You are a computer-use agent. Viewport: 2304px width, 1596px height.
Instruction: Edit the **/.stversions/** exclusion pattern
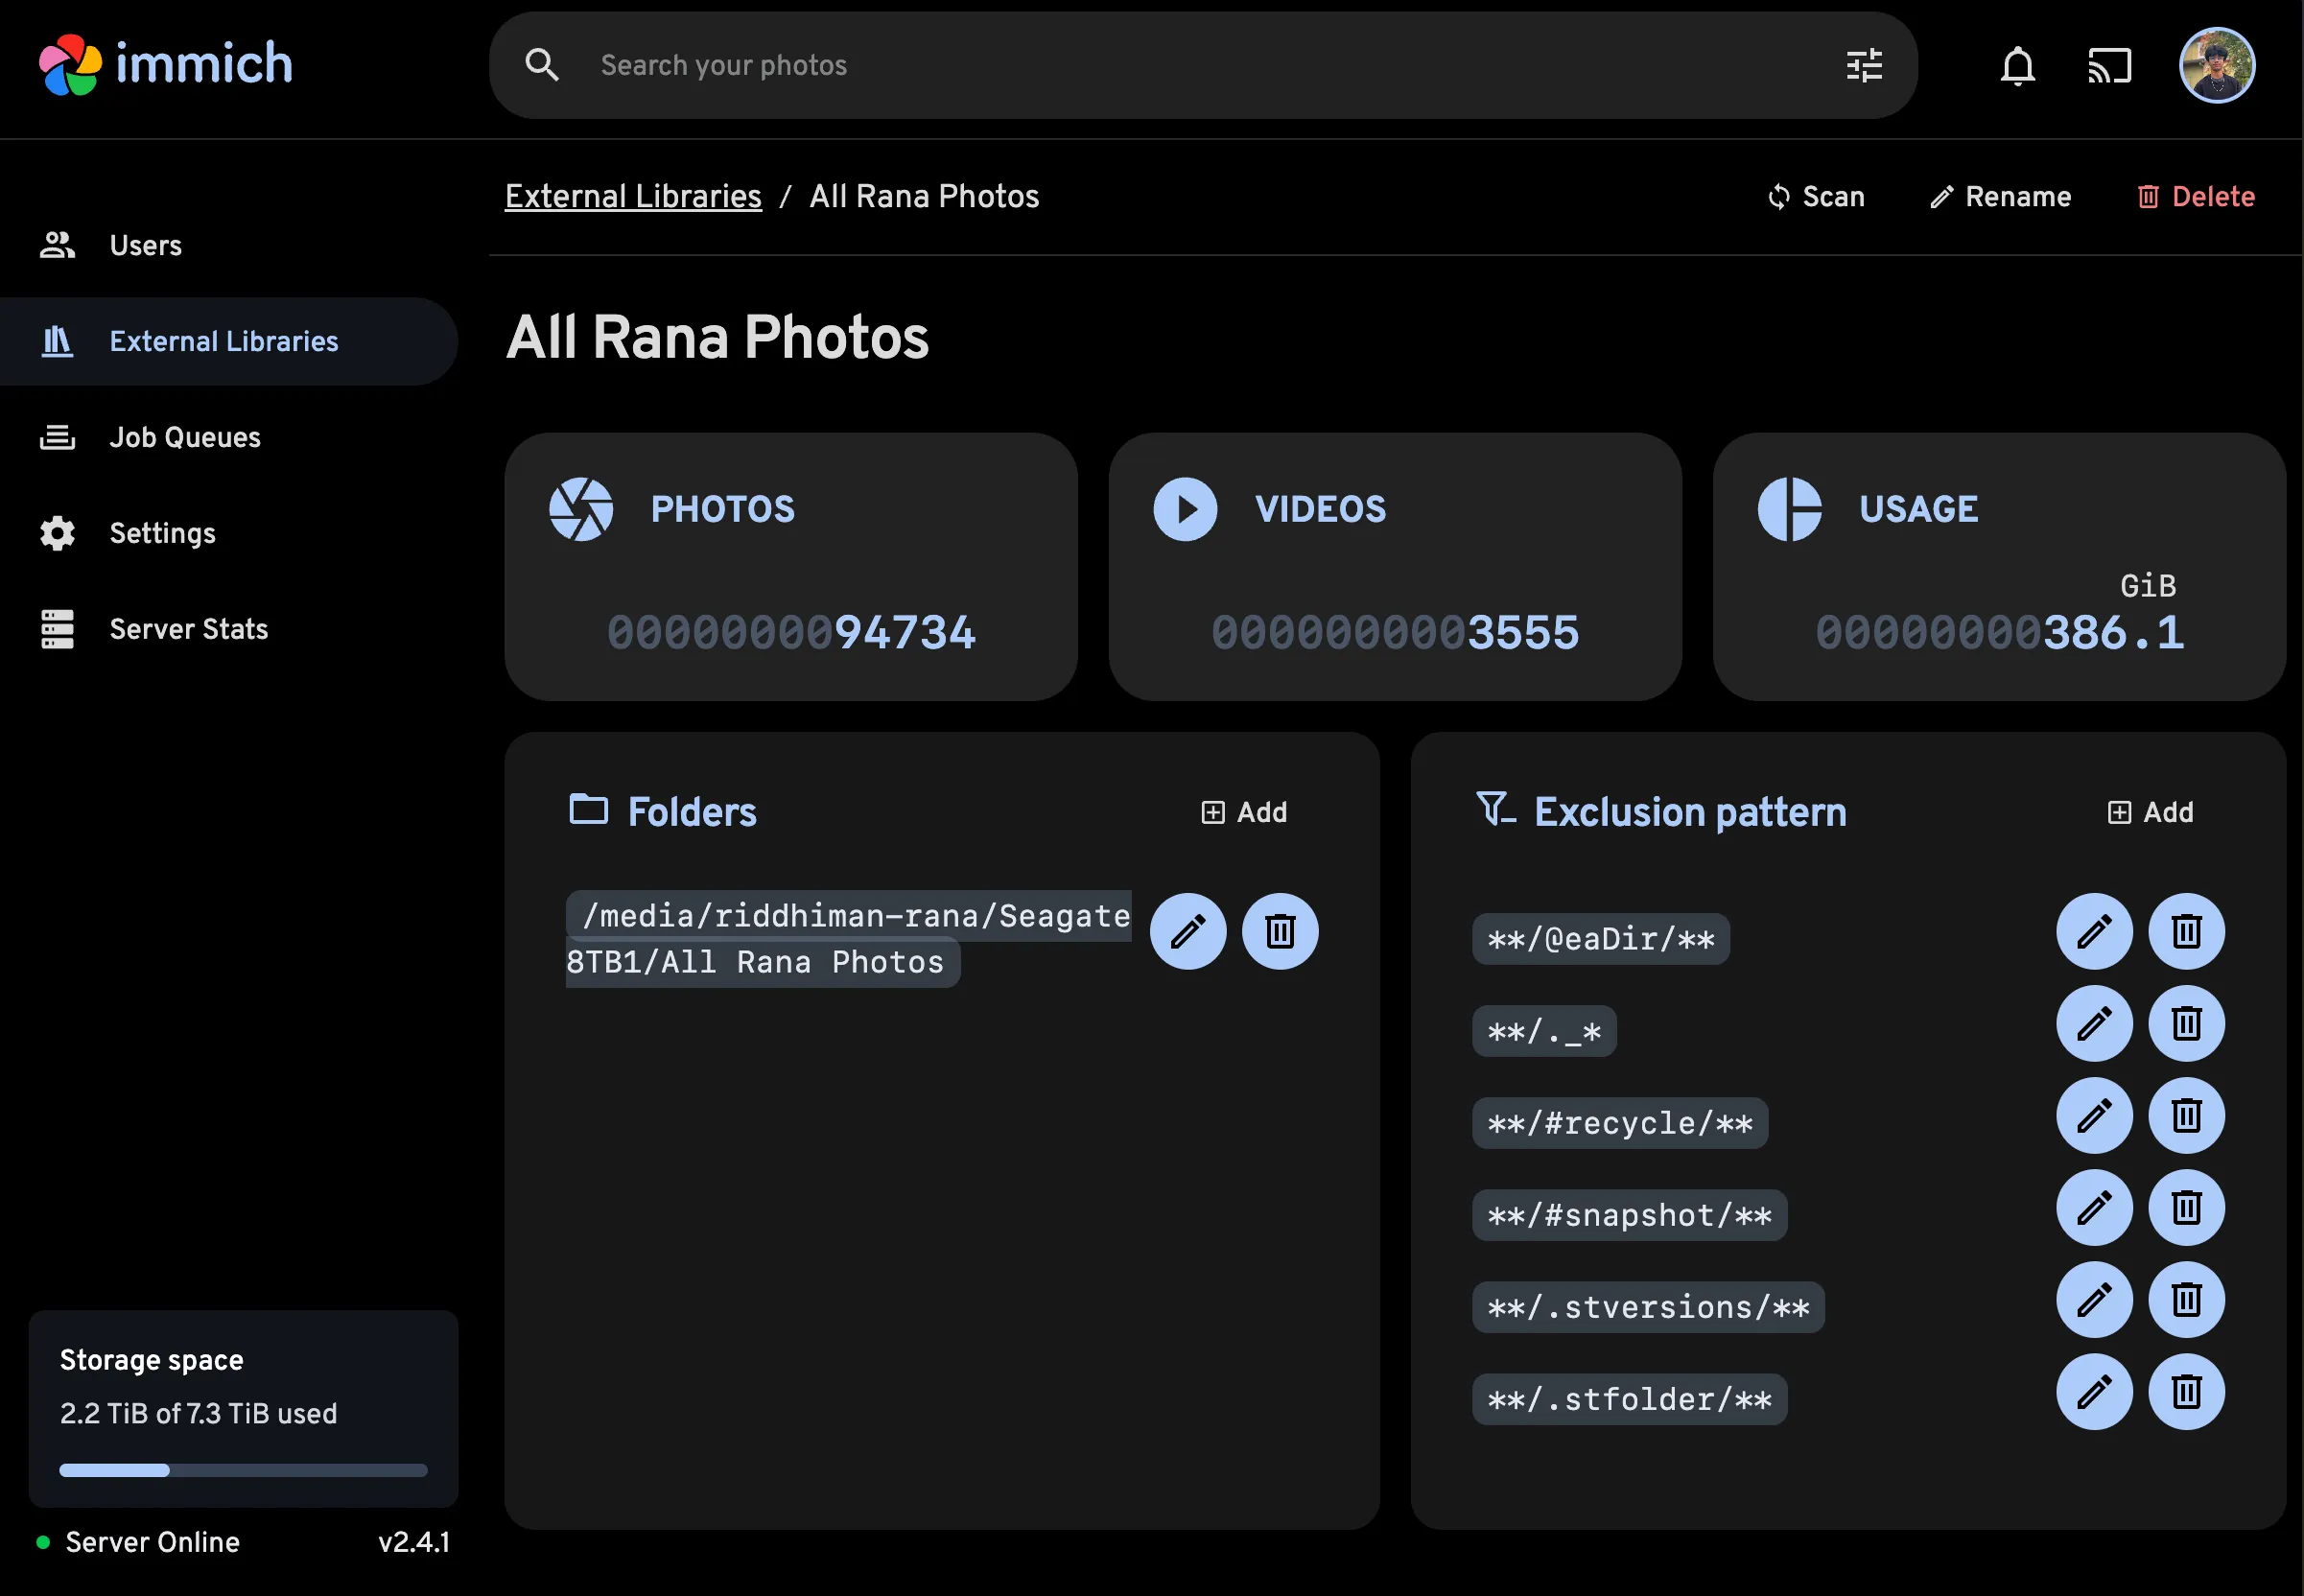2094,1299
